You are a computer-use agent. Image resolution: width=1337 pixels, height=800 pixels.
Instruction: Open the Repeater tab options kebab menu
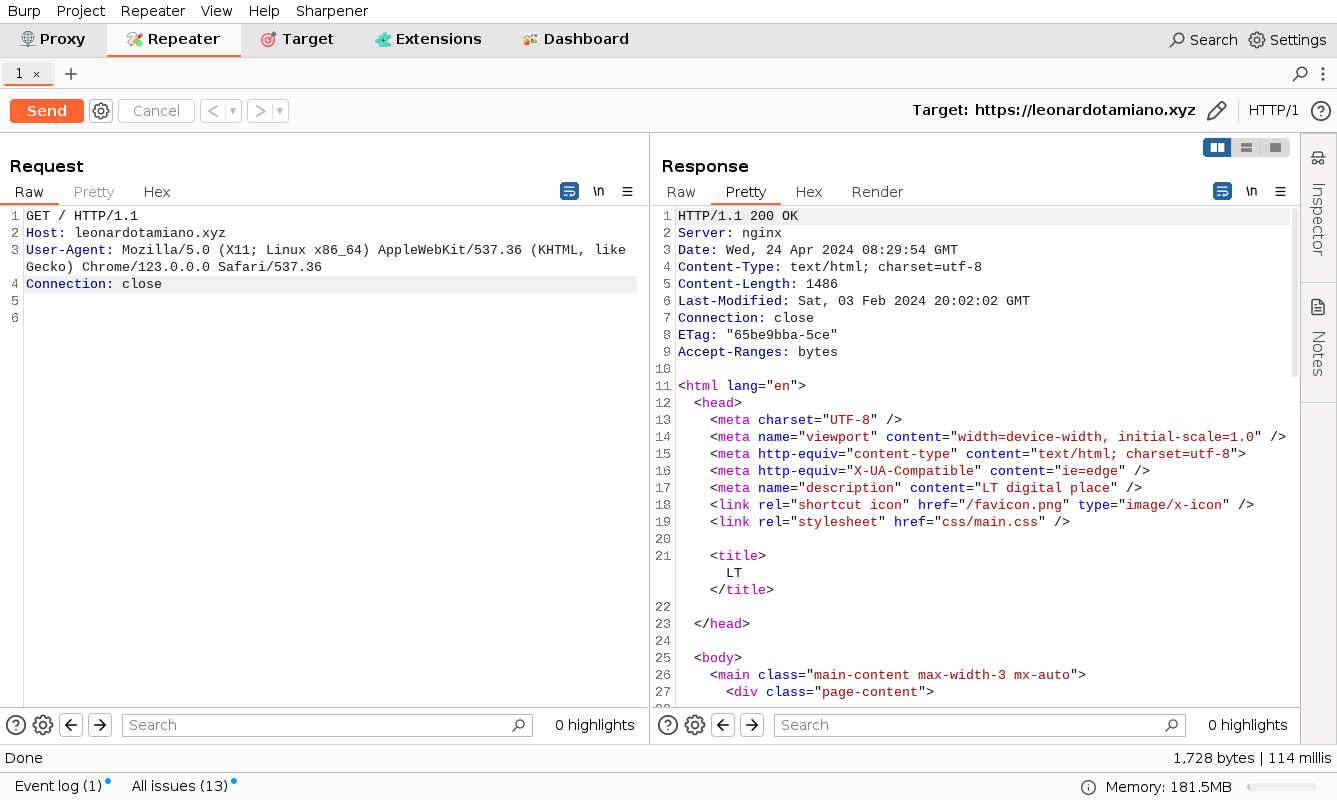(x=1324, y=74)
